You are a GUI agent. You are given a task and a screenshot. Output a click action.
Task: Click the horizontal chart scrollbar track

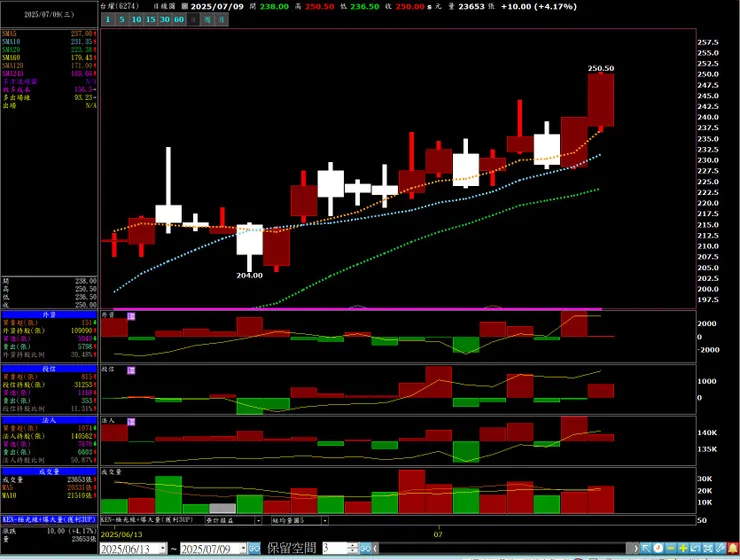(x=502, y=548)
